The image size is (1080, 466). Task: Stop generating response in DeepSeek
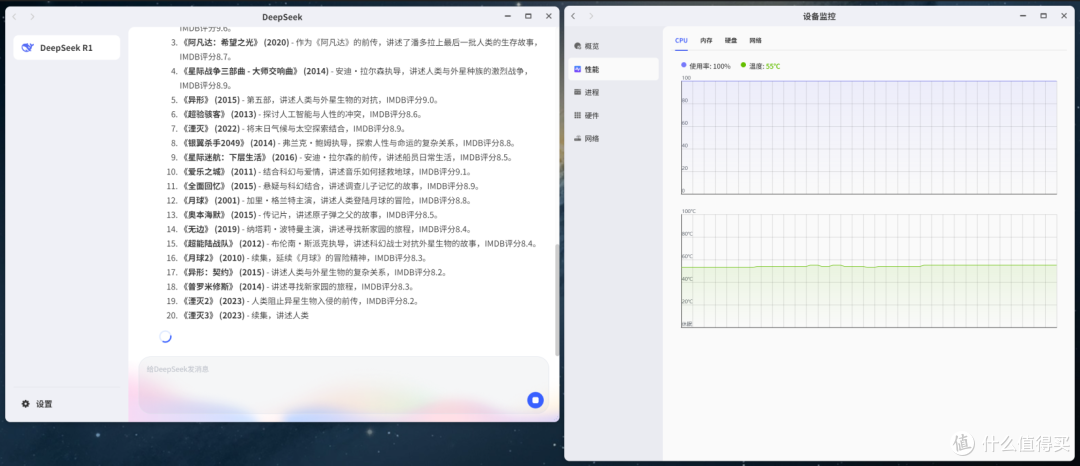coord(535,400)
